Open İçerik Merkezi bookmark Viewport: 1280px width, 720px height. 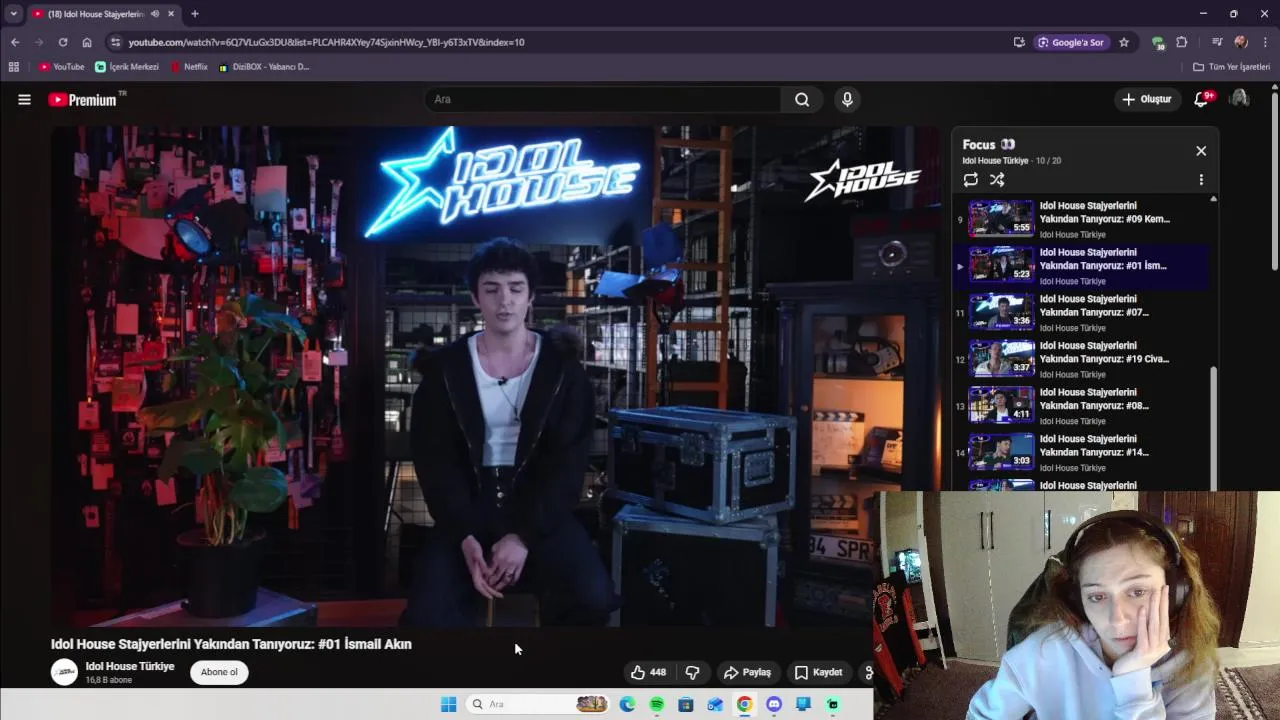tap(127, 67)
